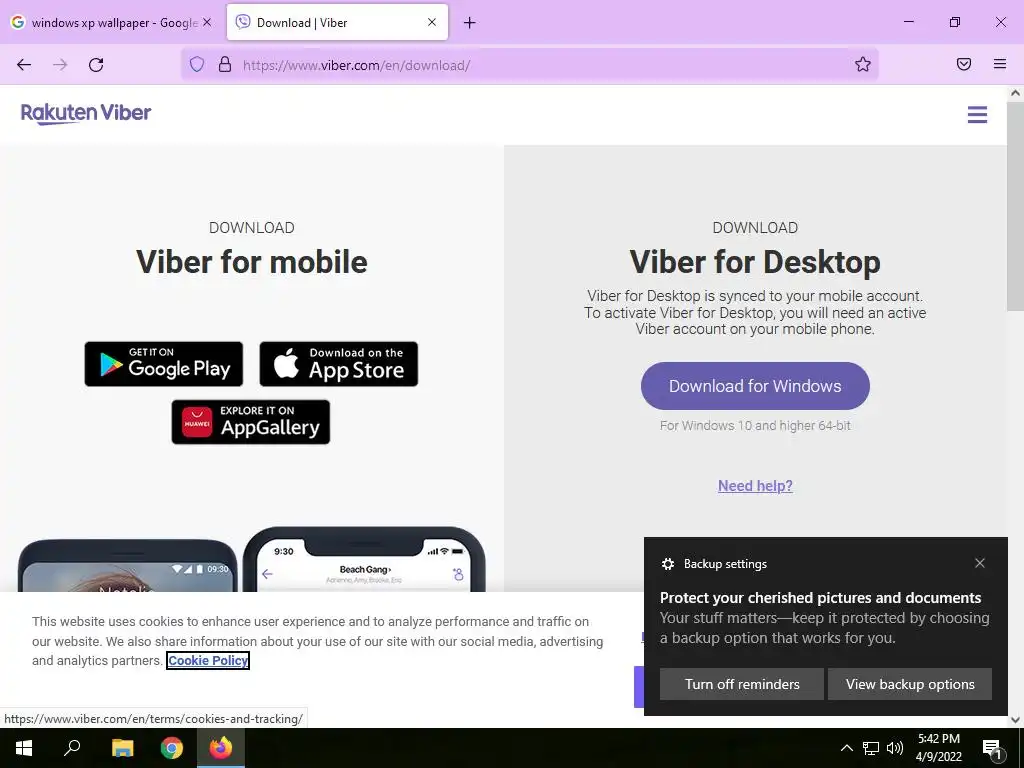Reload the Viber download page
The height and width of the screenshot is (768, 1024).
click(96, 65)
